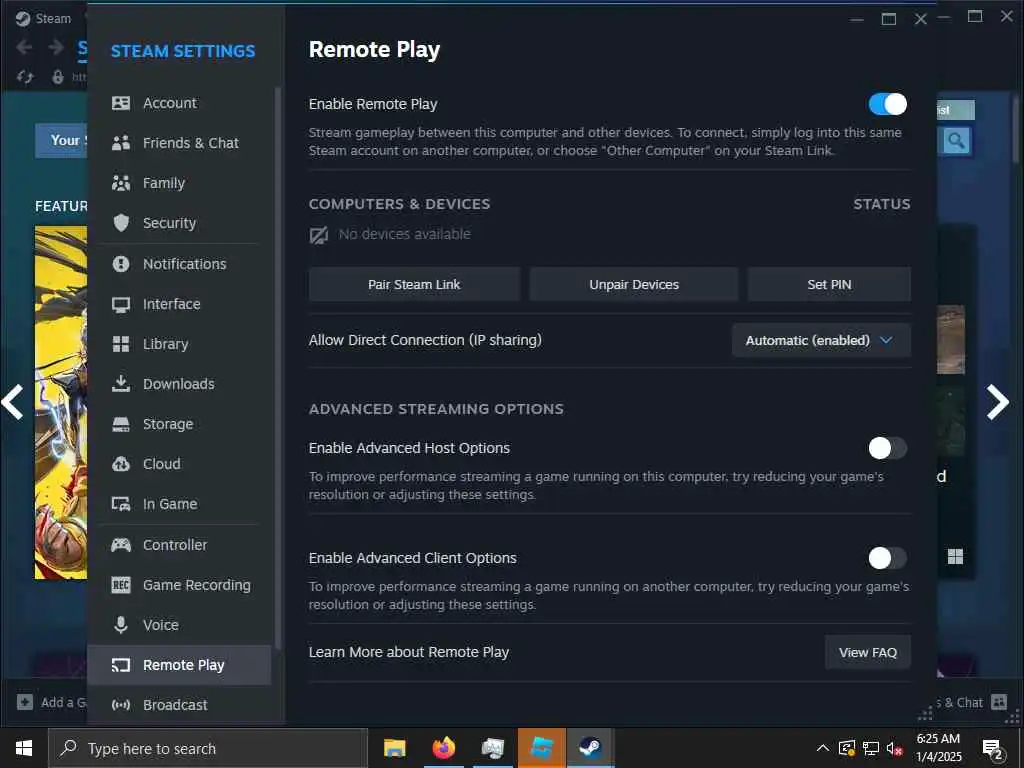Click the featured game artwork thumbnail
The image size is (1024, 768).
pos(61,402)
